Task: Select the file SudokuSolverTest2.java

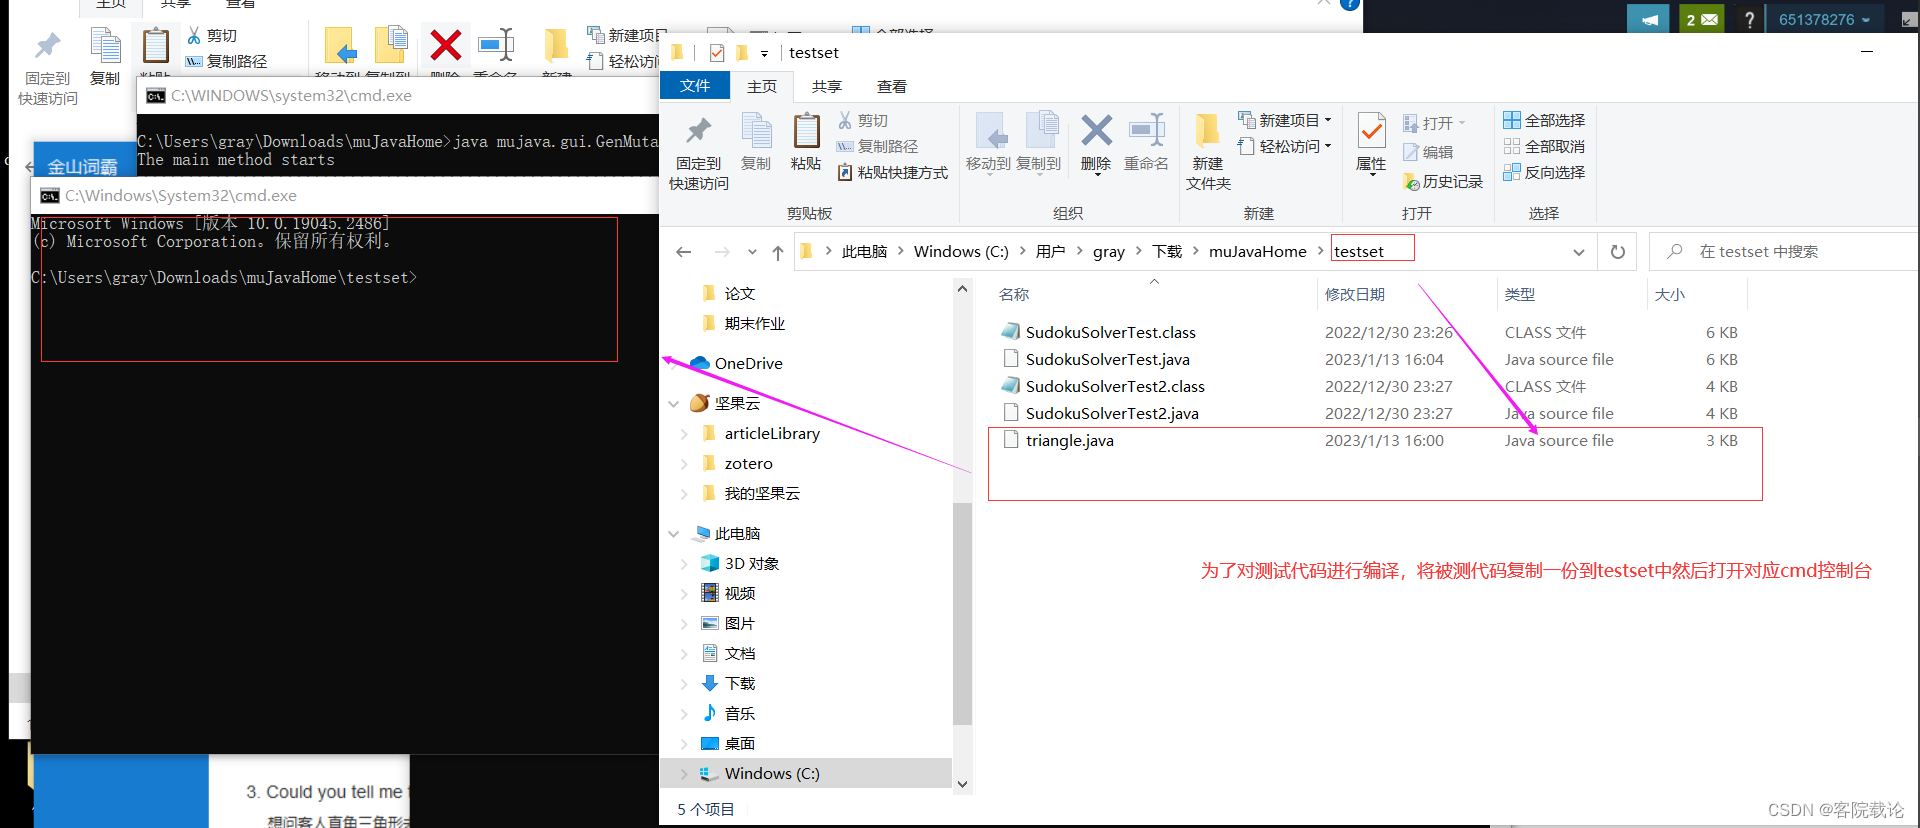Action: pyautogui.click(x=1112, y=413)
